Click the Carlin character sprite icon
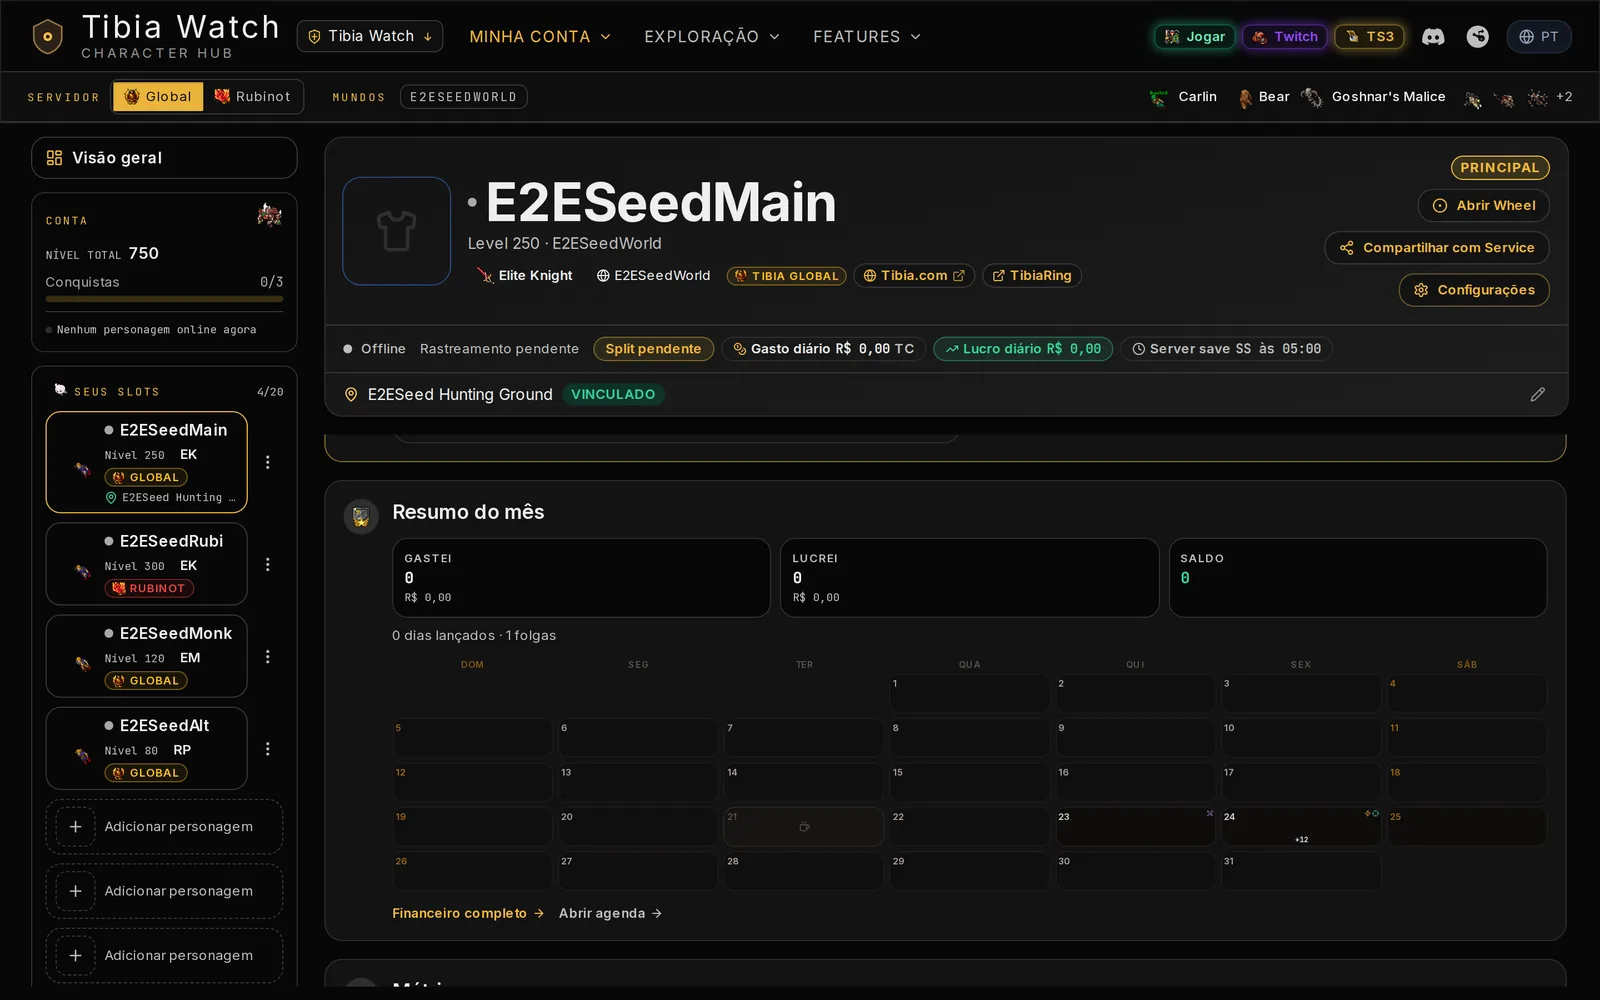The image size is (1600, 1000). pos(1158,98)
